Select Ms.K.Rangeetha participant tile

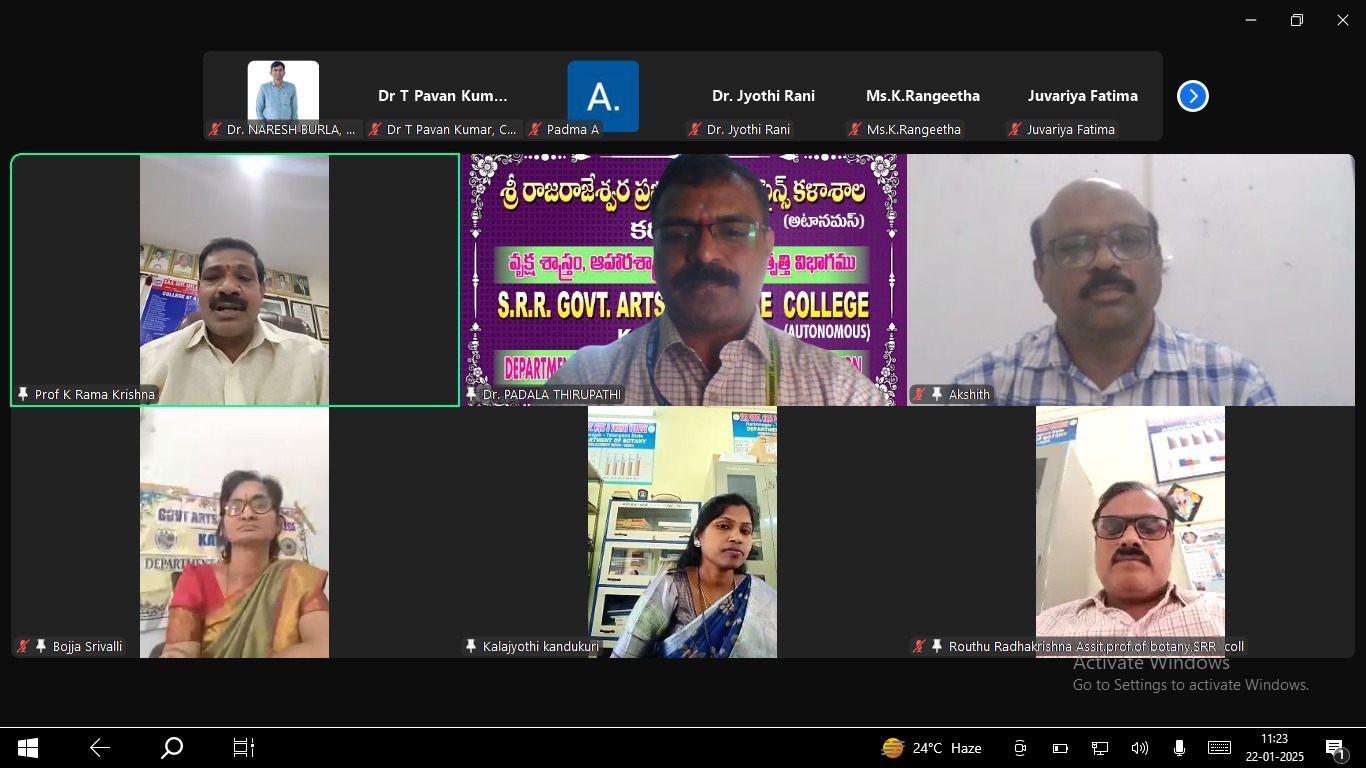click(x=922, y=96)
